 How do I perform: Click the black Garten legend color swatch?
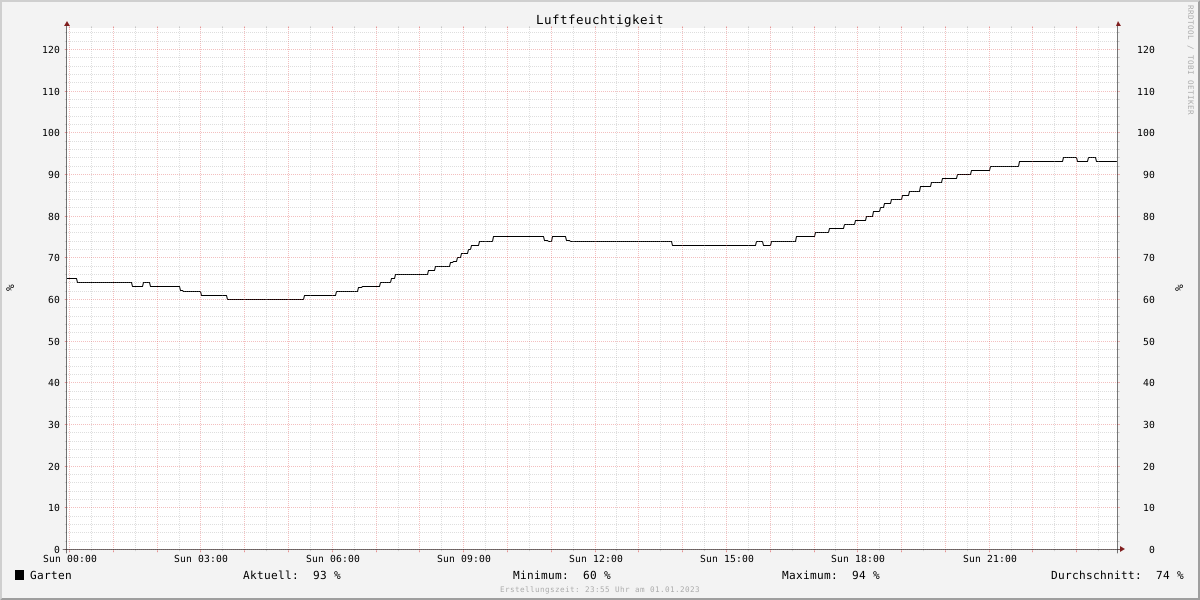(19, 575)
